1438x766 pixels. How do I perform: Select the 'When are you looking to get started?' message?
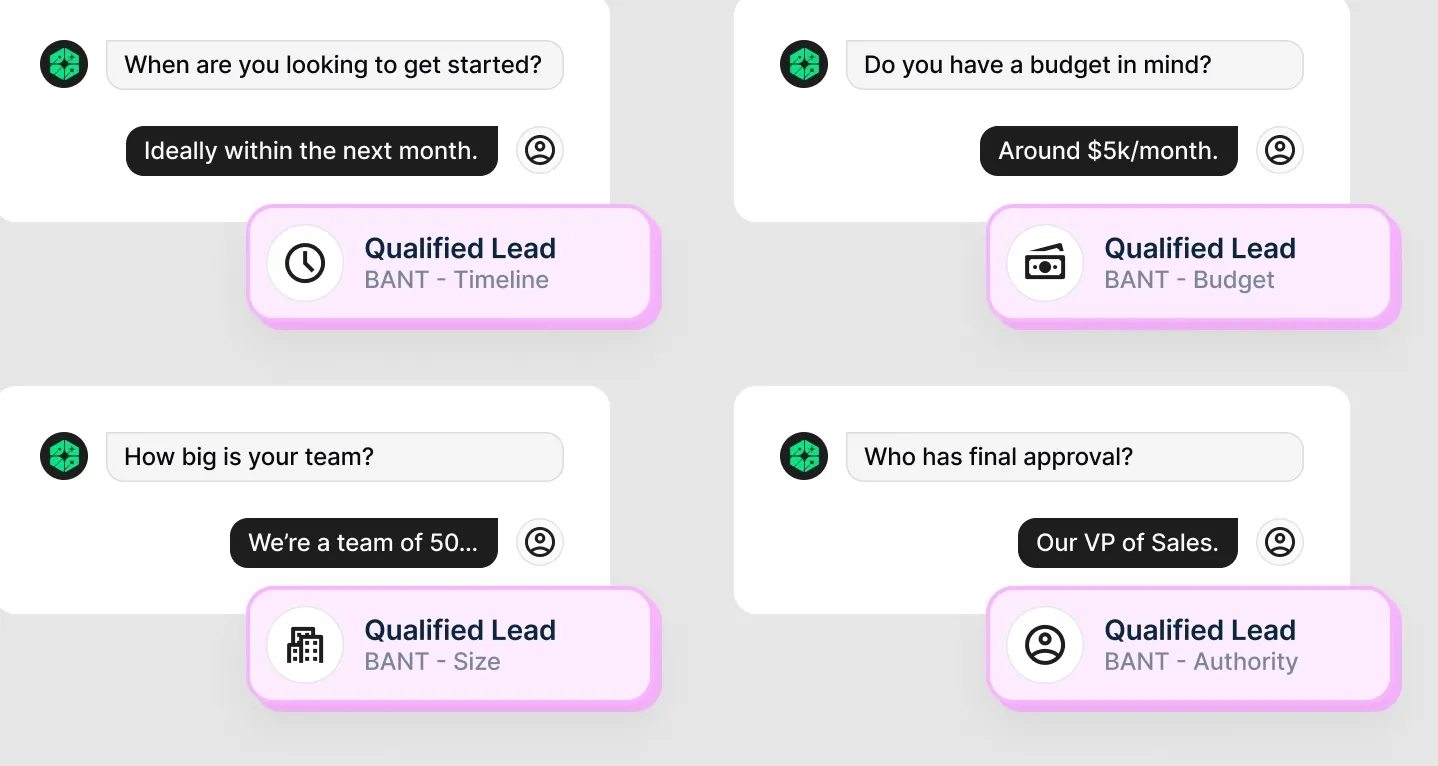tap(334, 65)
